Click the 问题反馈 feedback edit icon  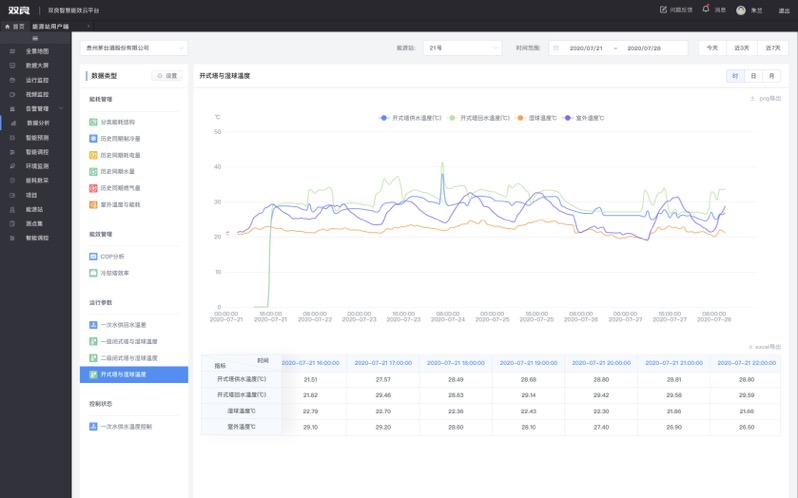tap(663, 9)
